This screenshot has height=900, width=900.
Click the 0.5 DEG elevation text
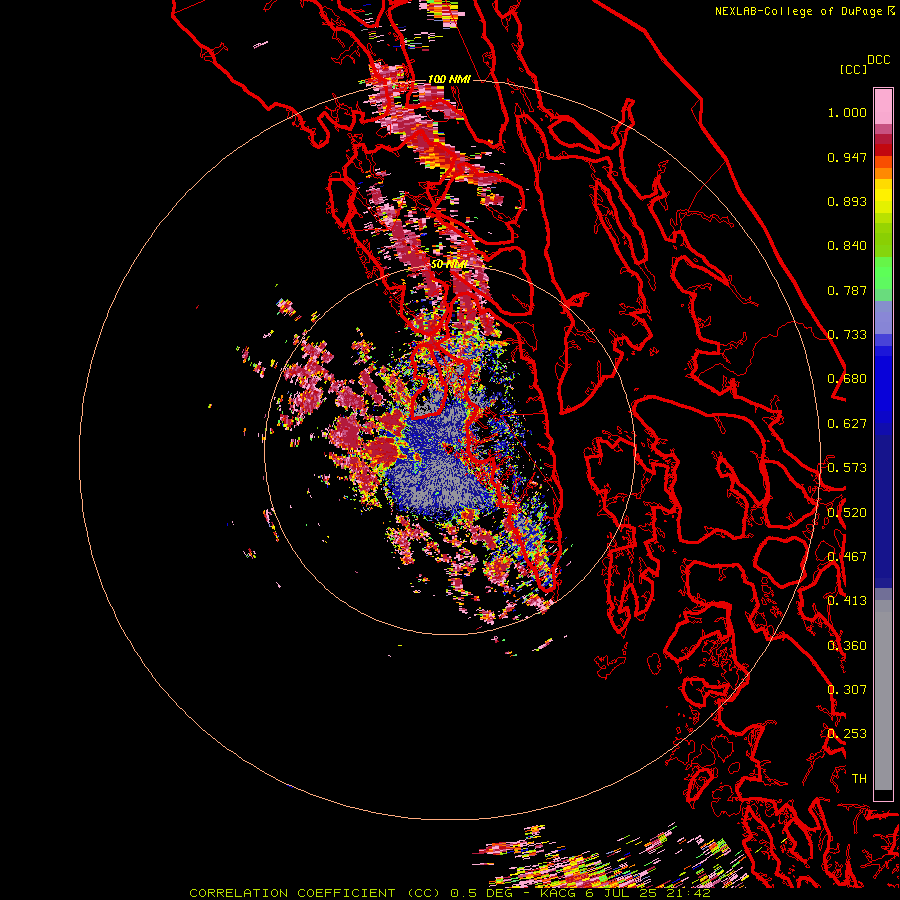(480, 893)
